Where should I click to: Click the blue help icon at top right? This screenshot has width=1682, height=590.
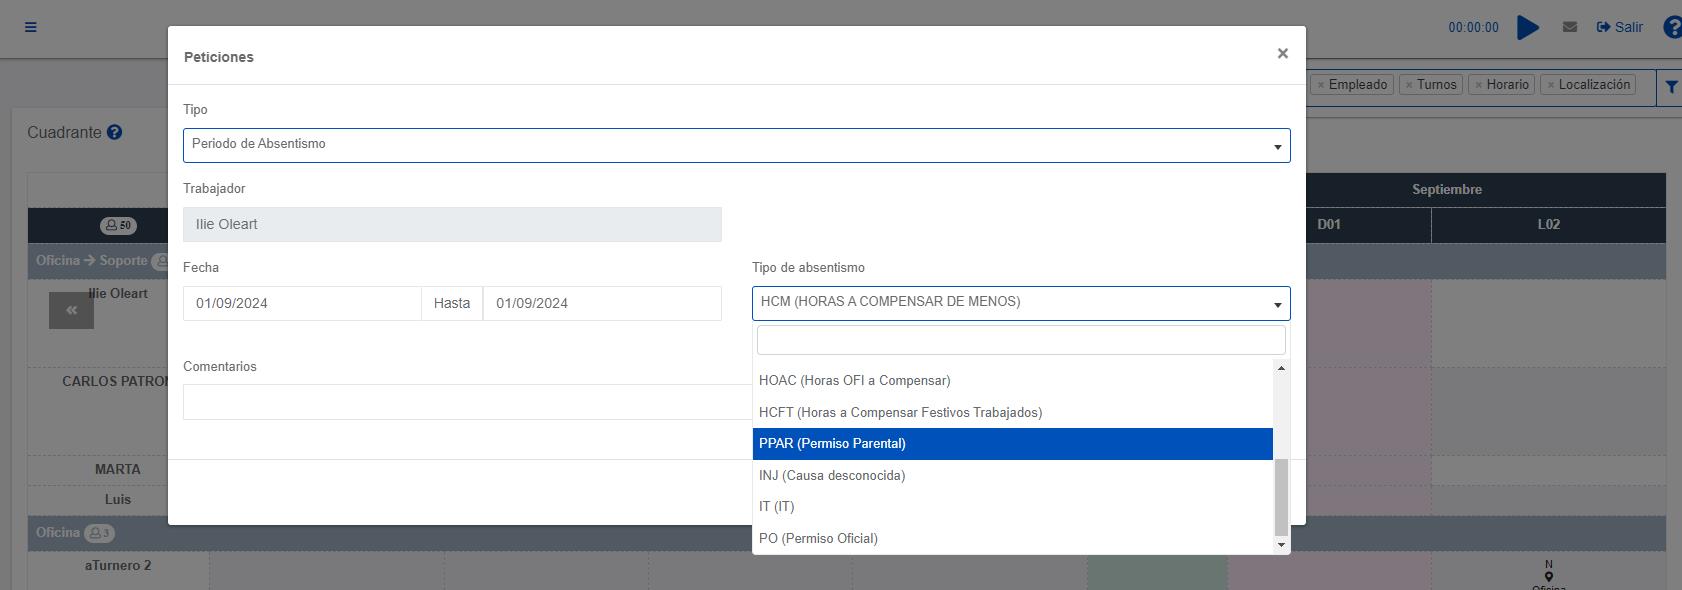click(x=1672, y=27)
